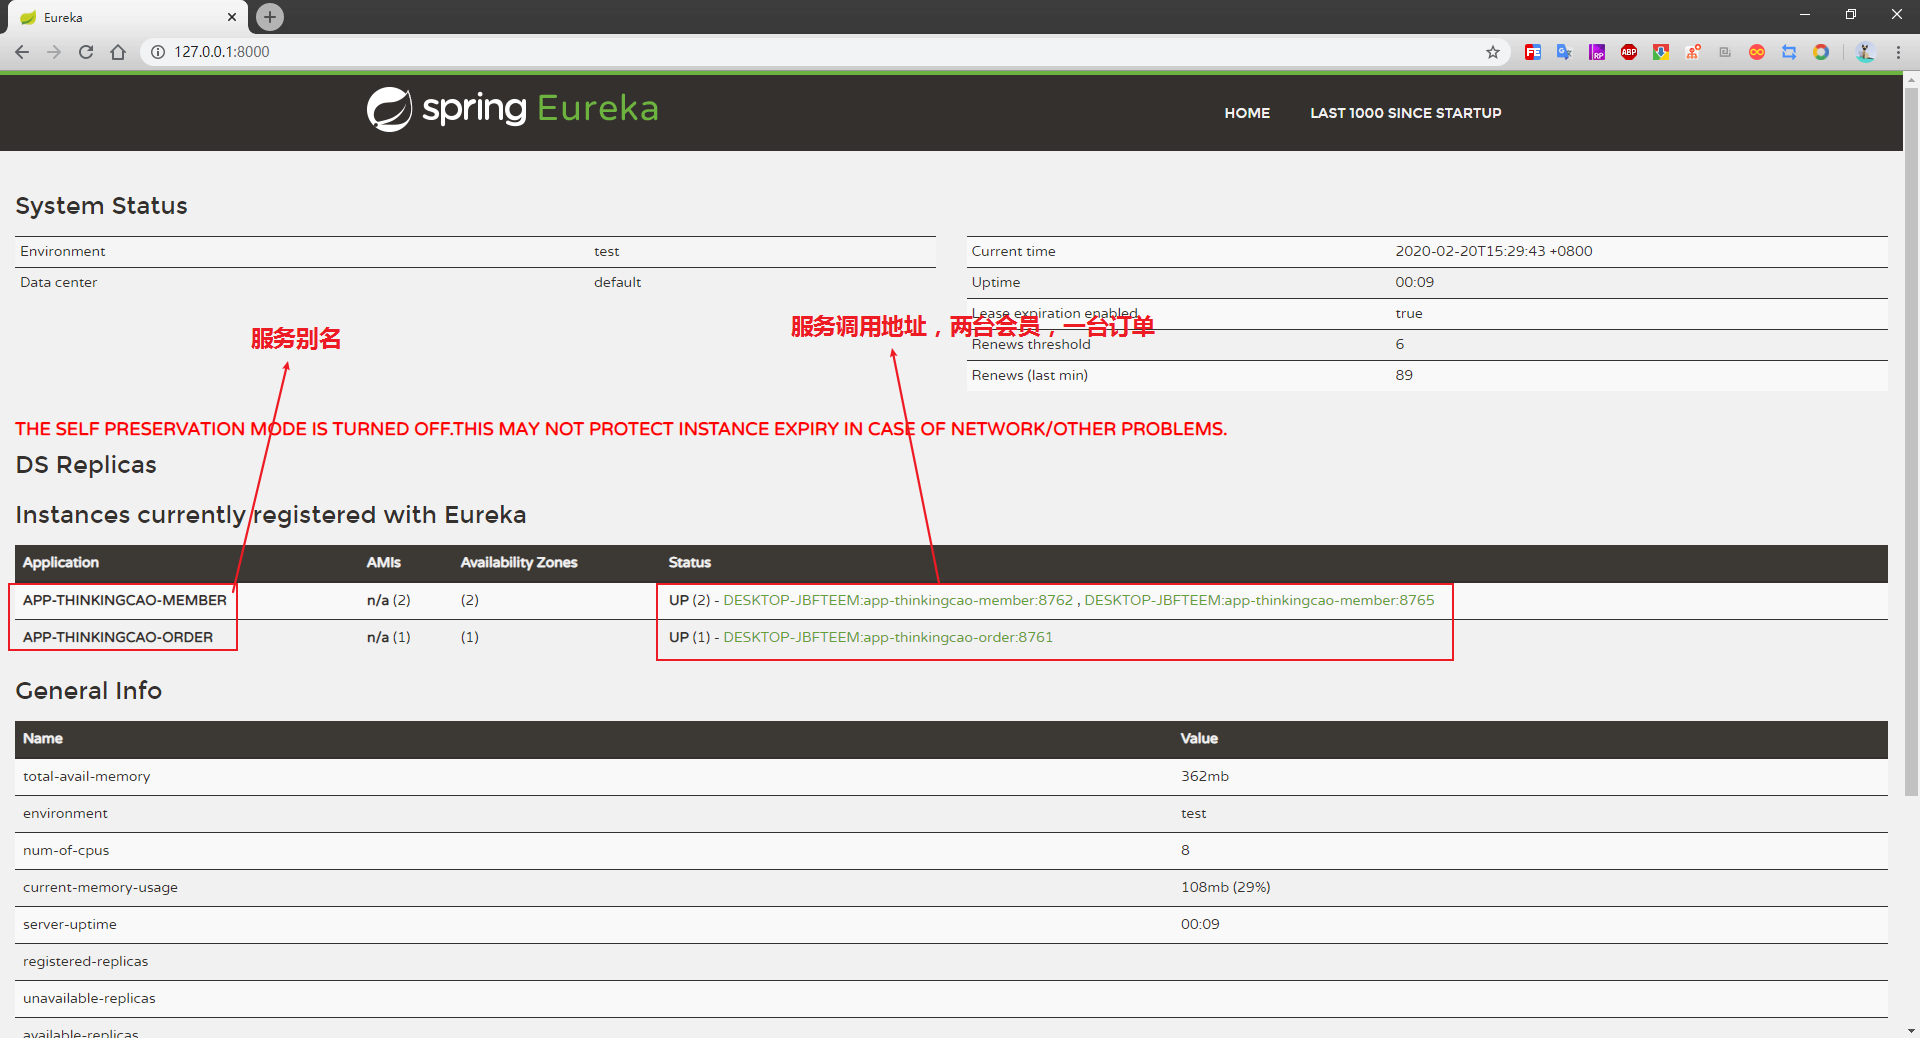Click the Instances currently registered heading
This screenshot has height=1038, width=1920.
coord(271,515)
